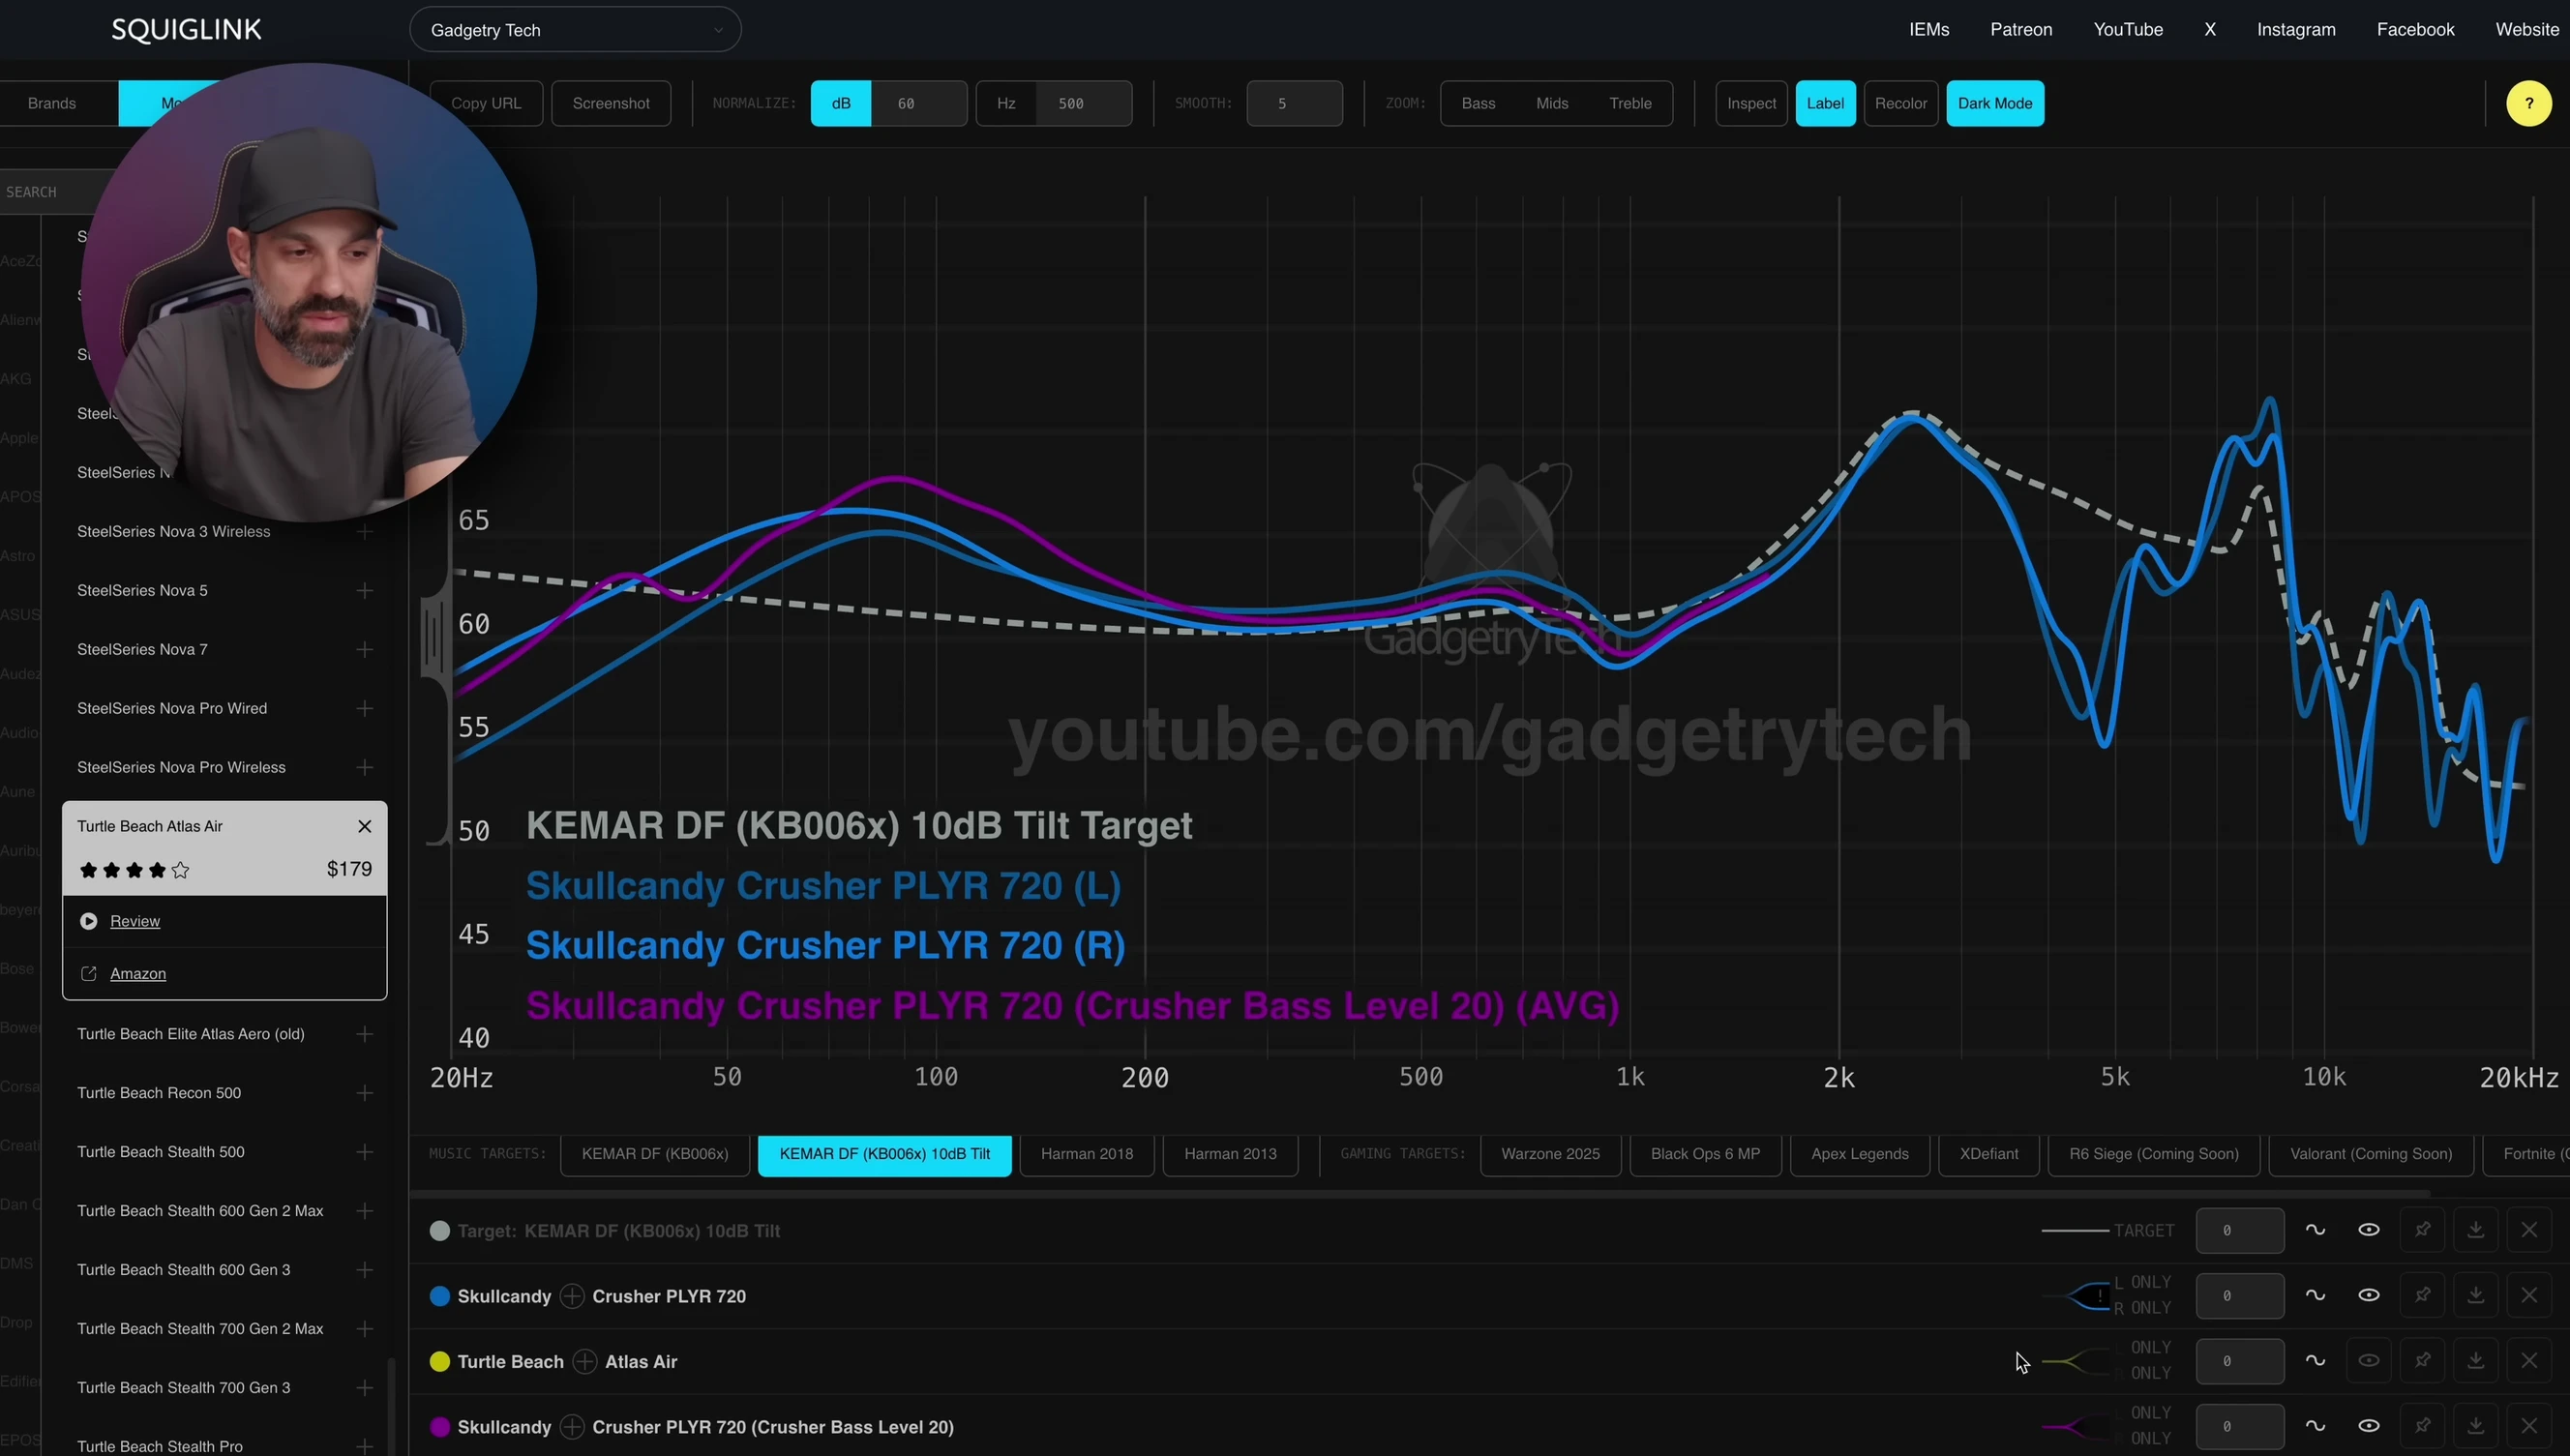Add SteelSeries Nova 7 to the graph

pos(365,650)
